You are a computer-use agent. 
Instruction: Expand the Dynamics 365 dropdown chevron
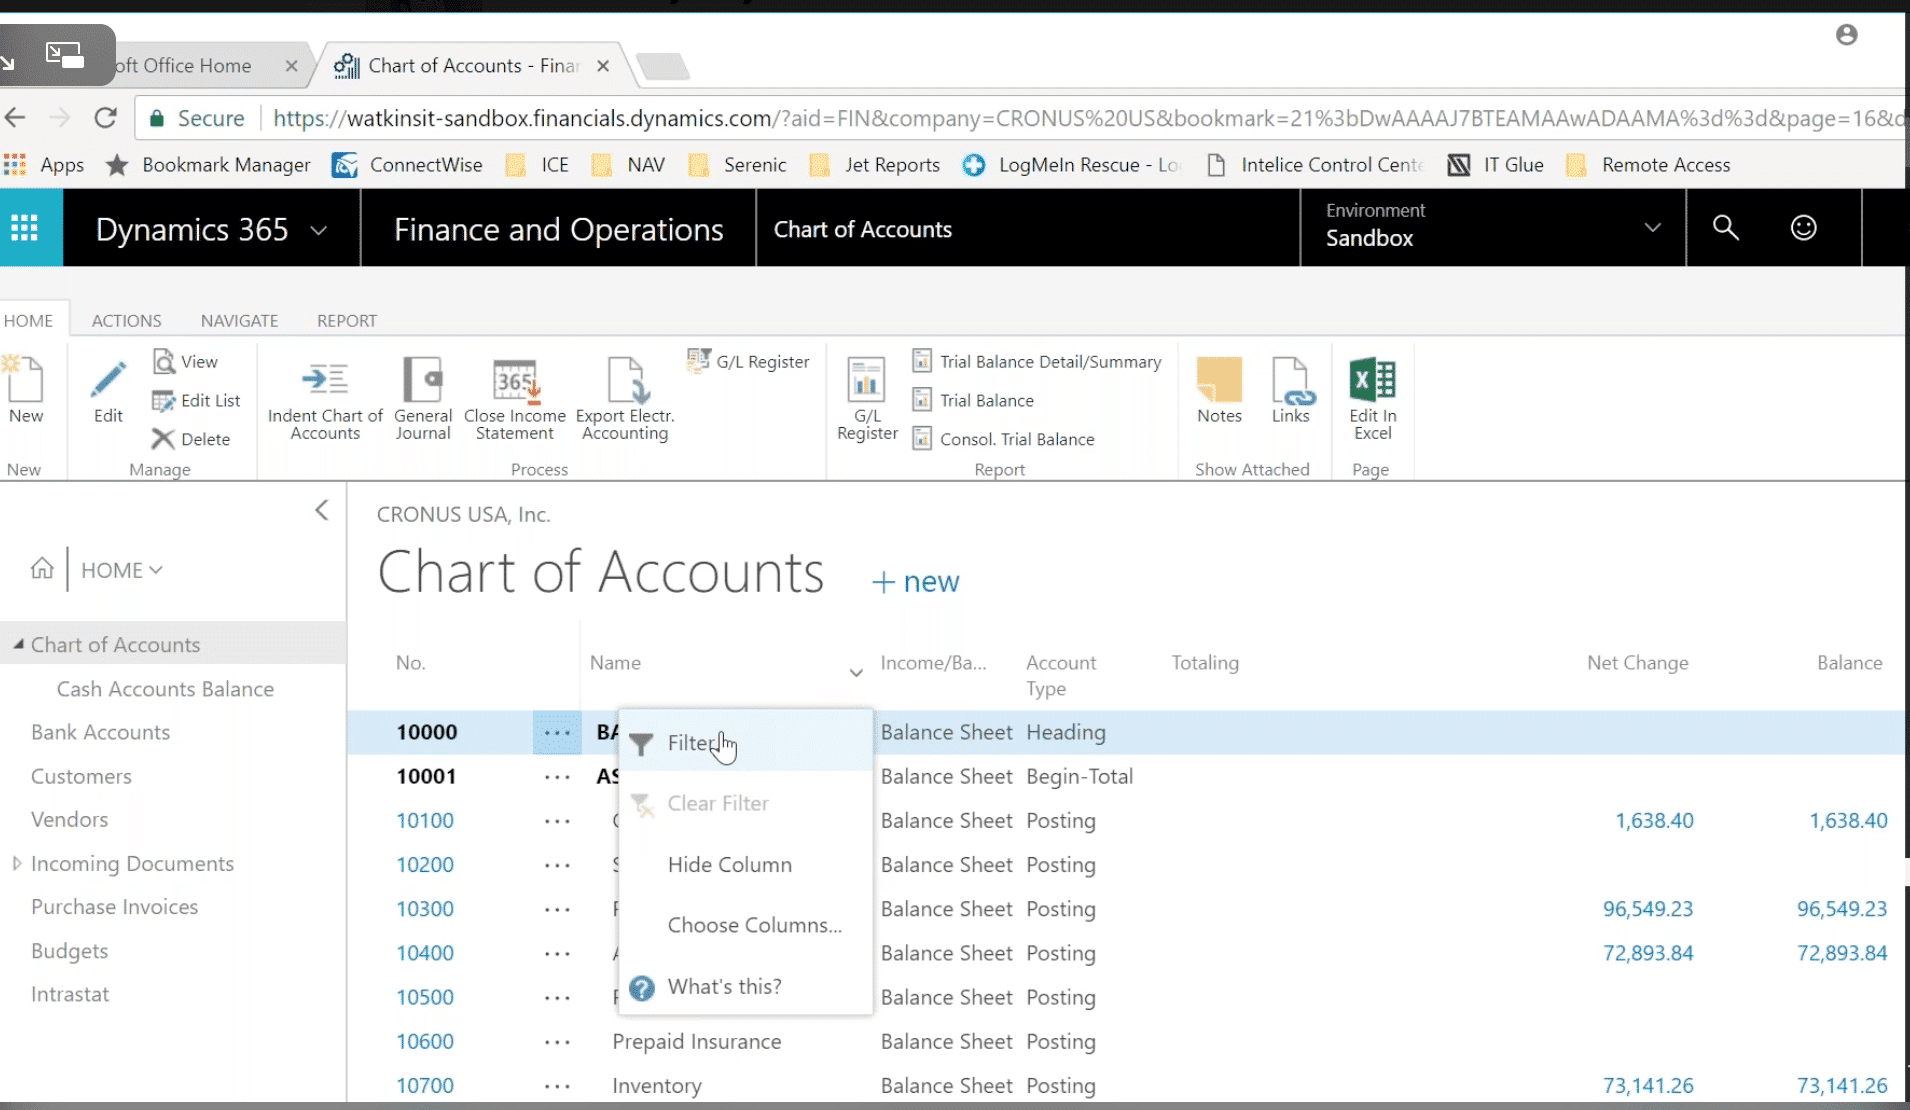pos(319,230)
